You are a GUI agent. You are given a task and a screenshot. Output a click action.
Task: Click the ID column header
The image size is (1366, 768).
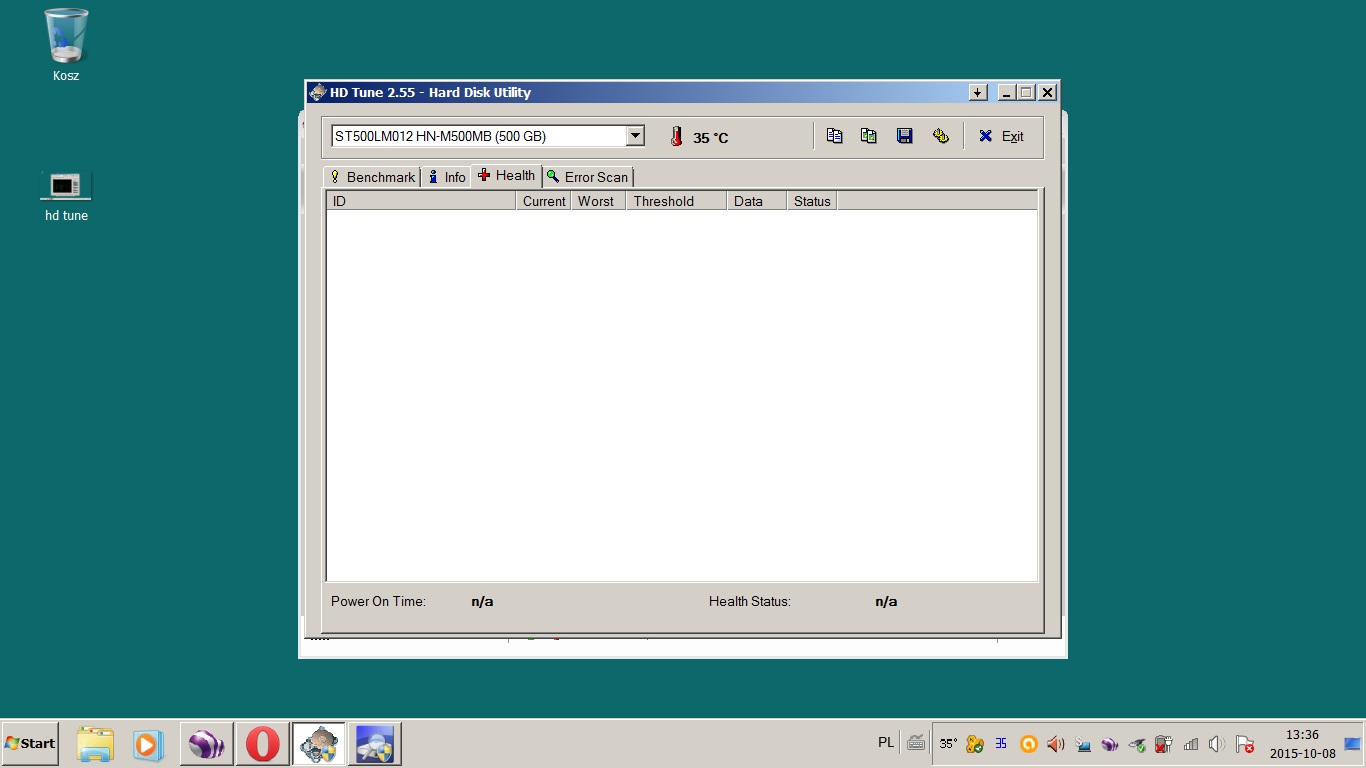[x=421, y=201]
